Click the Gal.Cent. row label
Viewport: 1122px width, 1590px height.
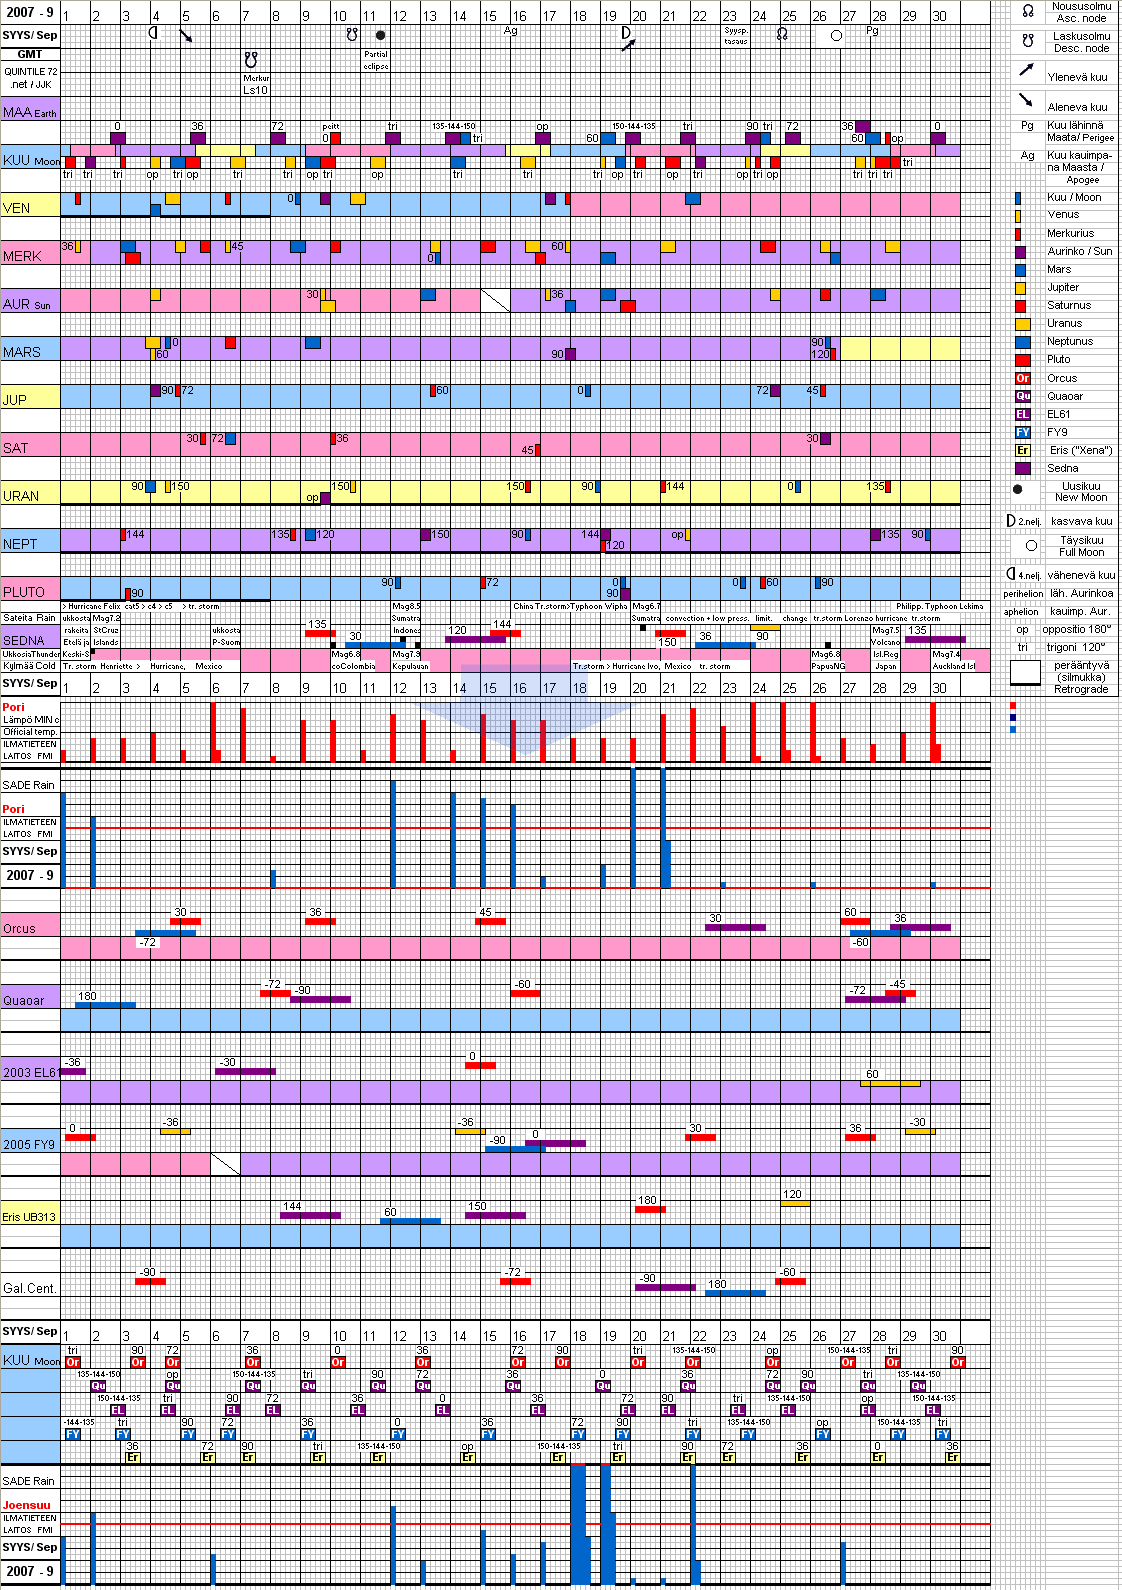point(29,1288)
